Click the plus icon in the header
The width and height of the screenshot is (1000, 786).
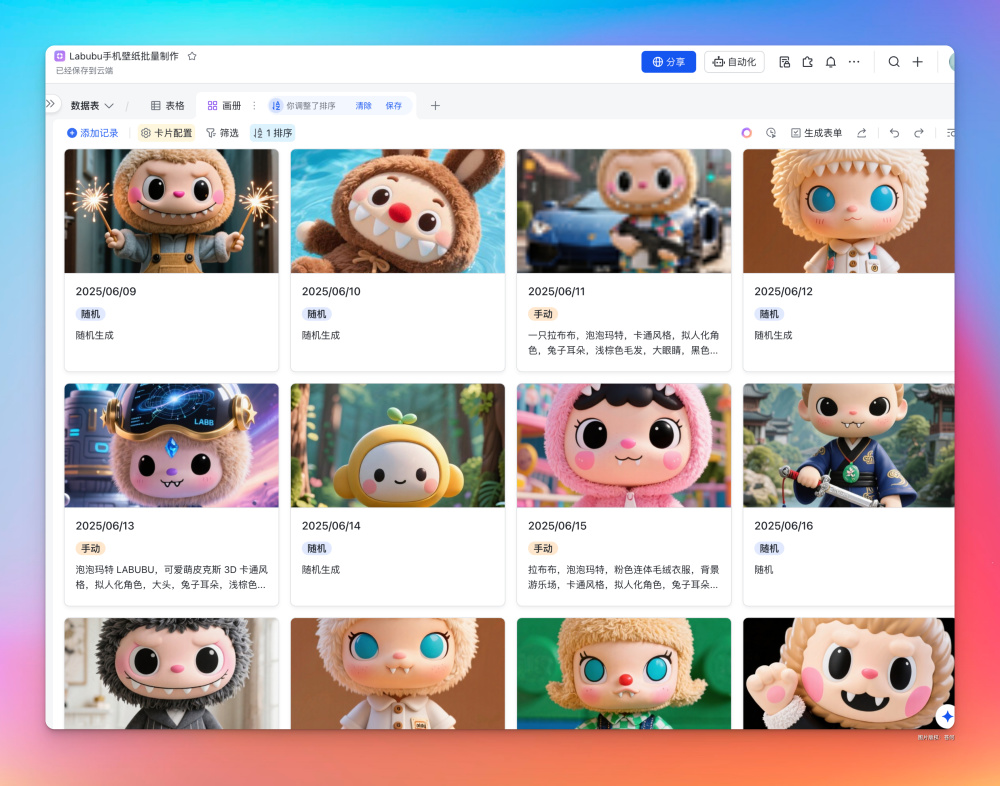tap(917, 62)
